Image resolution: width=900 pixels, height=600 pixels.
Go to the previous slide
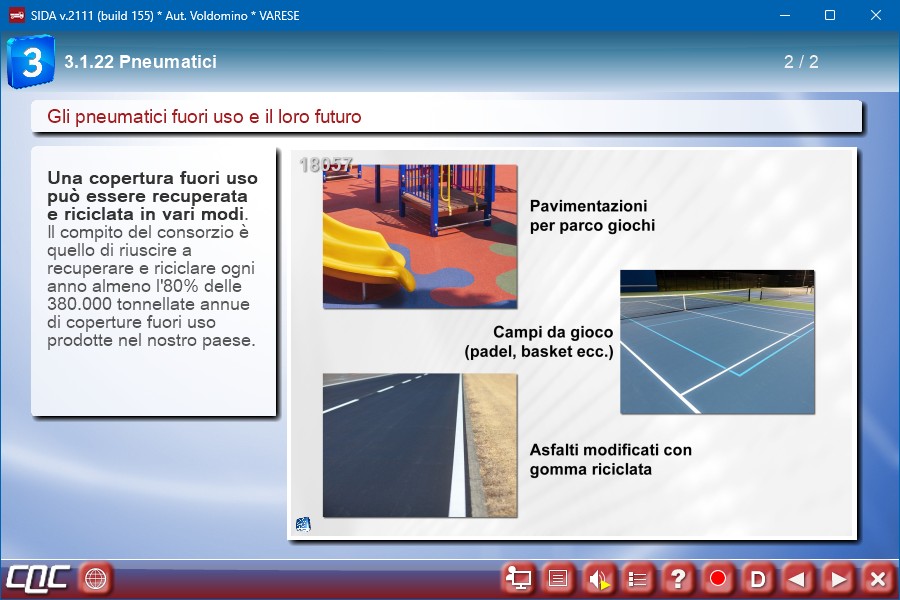[x=798, y=578]
